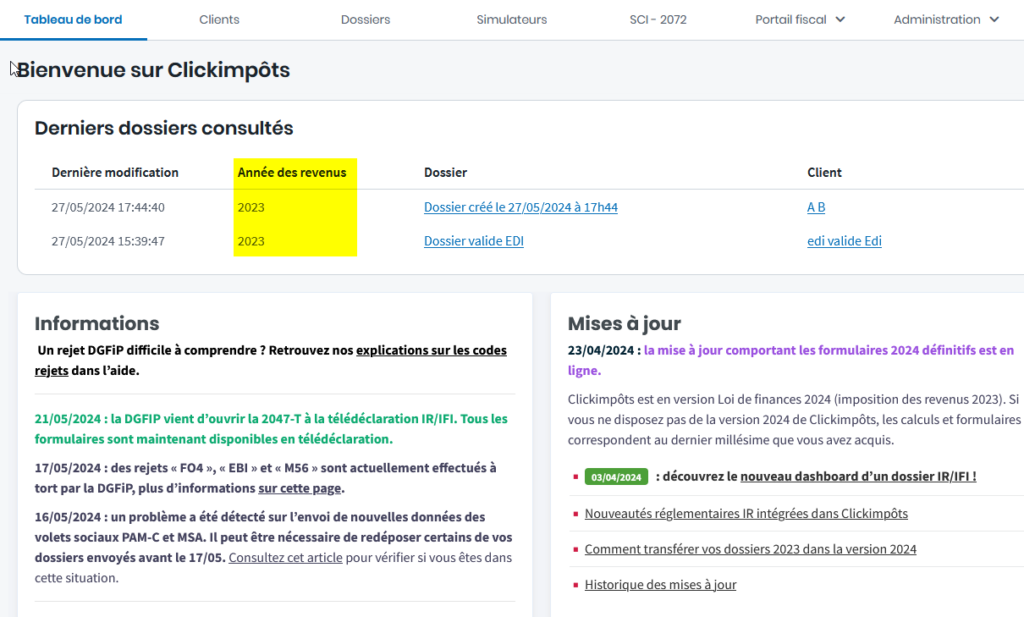Select the SCI - 2072 tab
1024x617 pixels.
657,19
